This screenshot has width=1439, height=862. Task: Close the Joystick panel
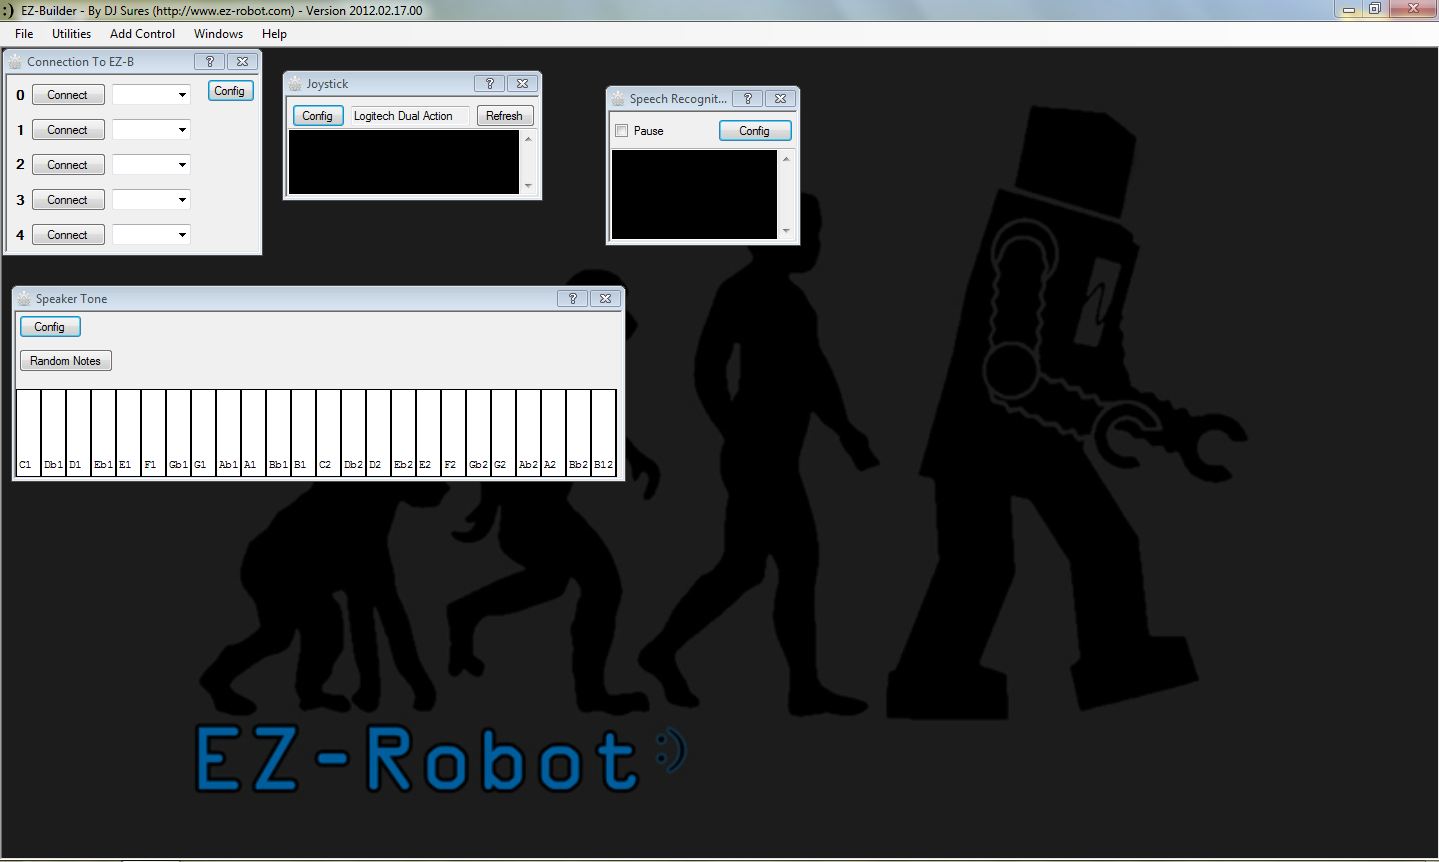(522, 84)
